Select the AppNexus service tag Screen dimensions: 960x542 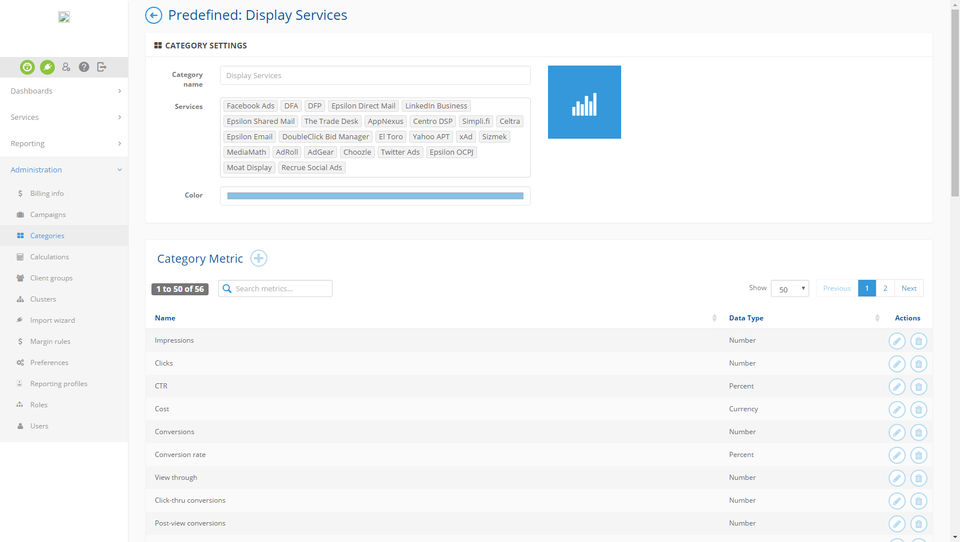[385, 121]
